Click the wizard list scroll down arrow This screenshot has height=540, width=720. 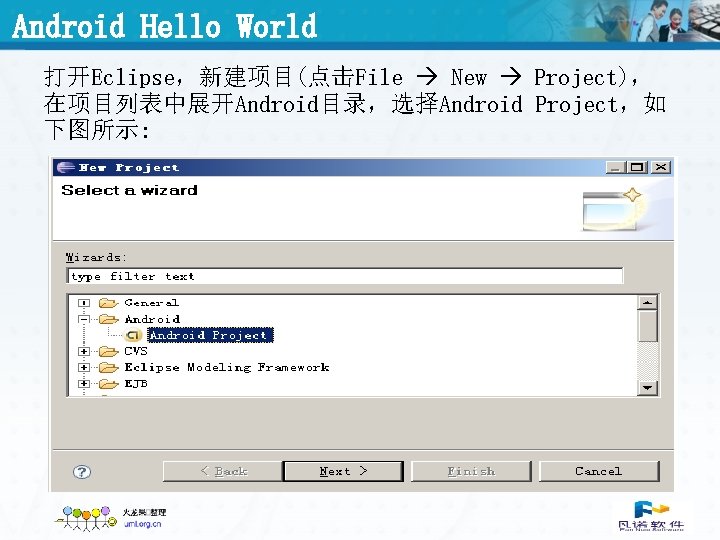click(x=647, y=388)
